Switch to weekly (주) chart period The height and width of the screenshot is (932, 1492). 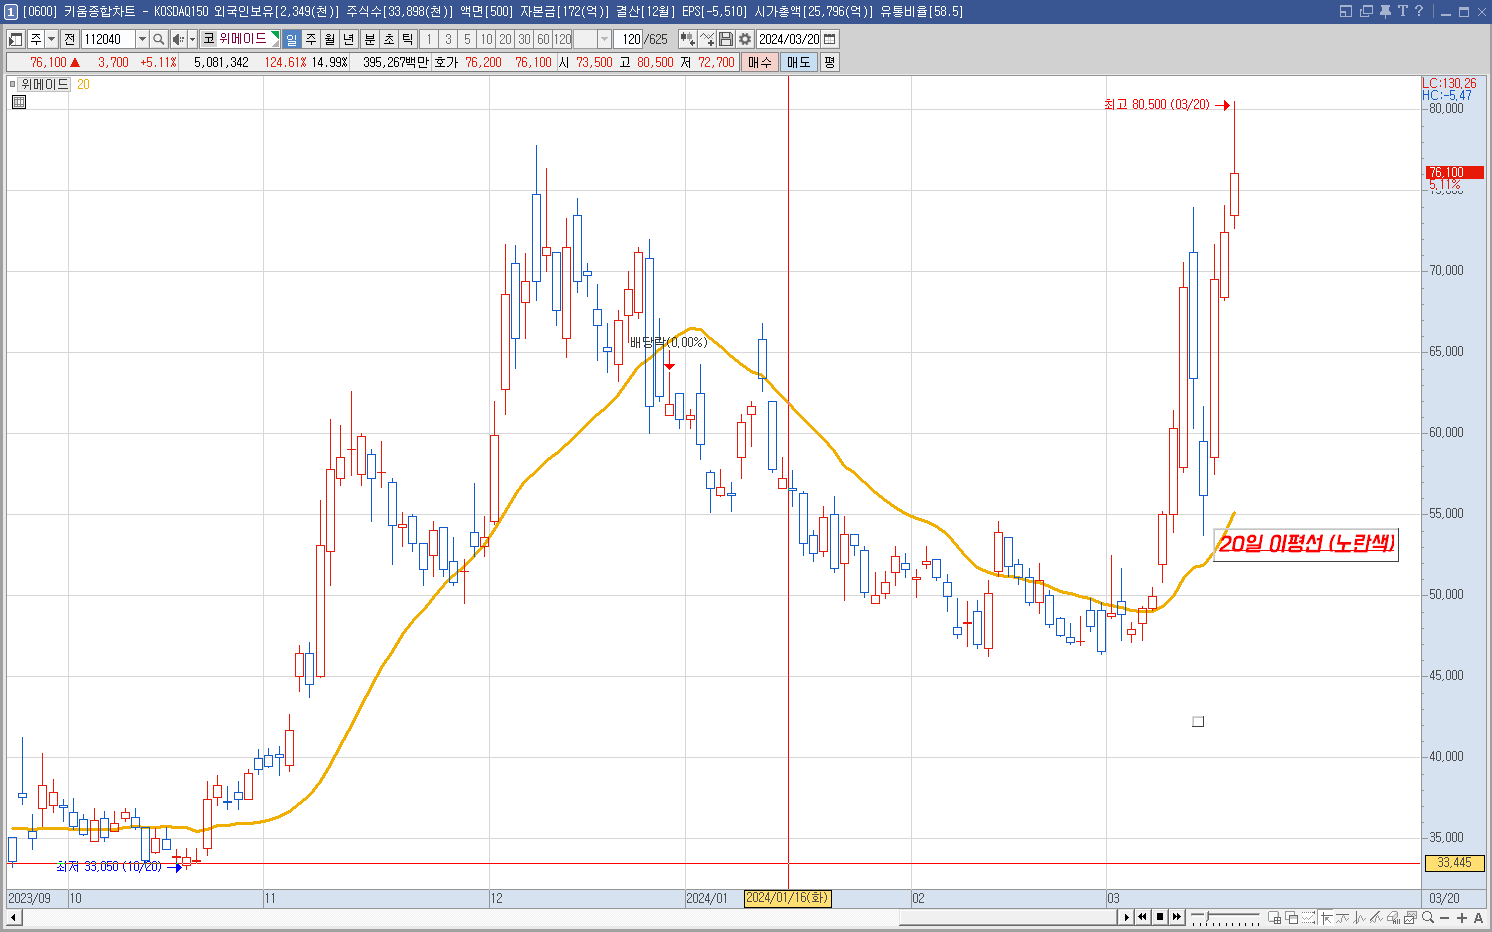click(x=310, y=39)
